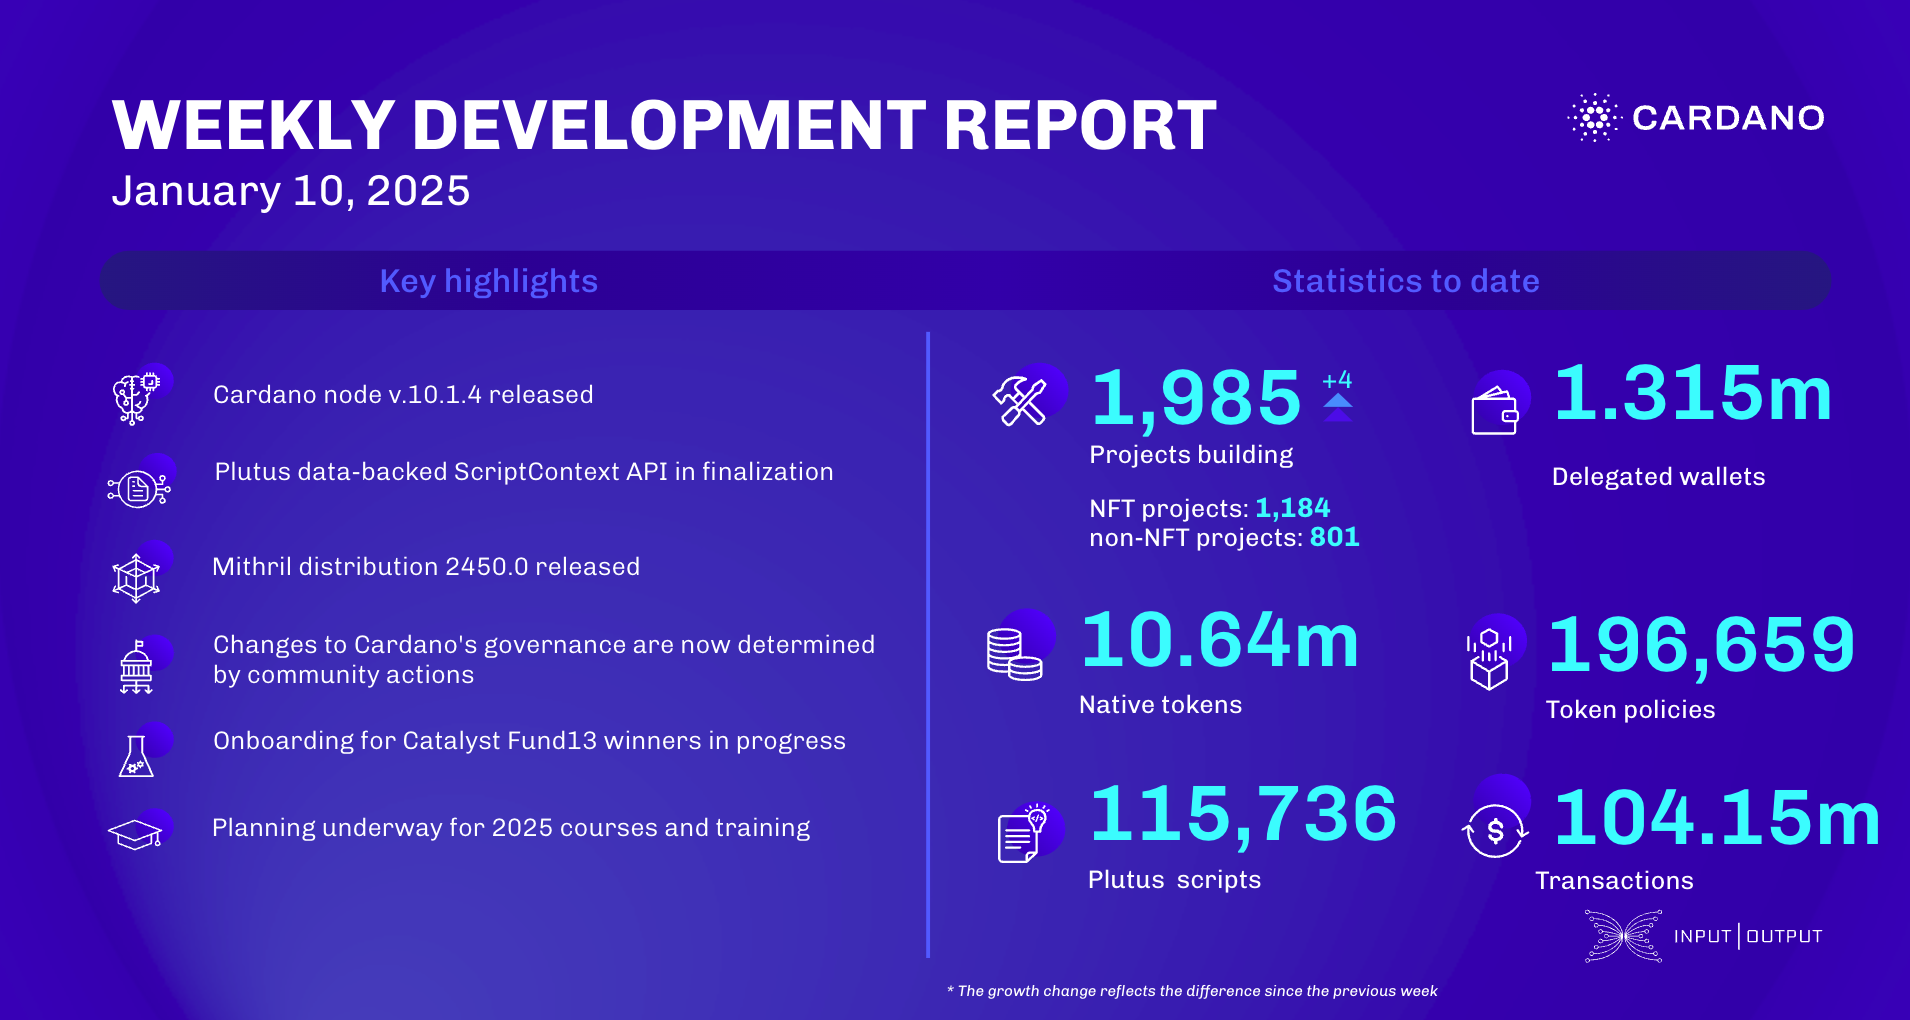
Task: Click the graduation cap icon beside 2025 courses
Action: click(135, 835)
